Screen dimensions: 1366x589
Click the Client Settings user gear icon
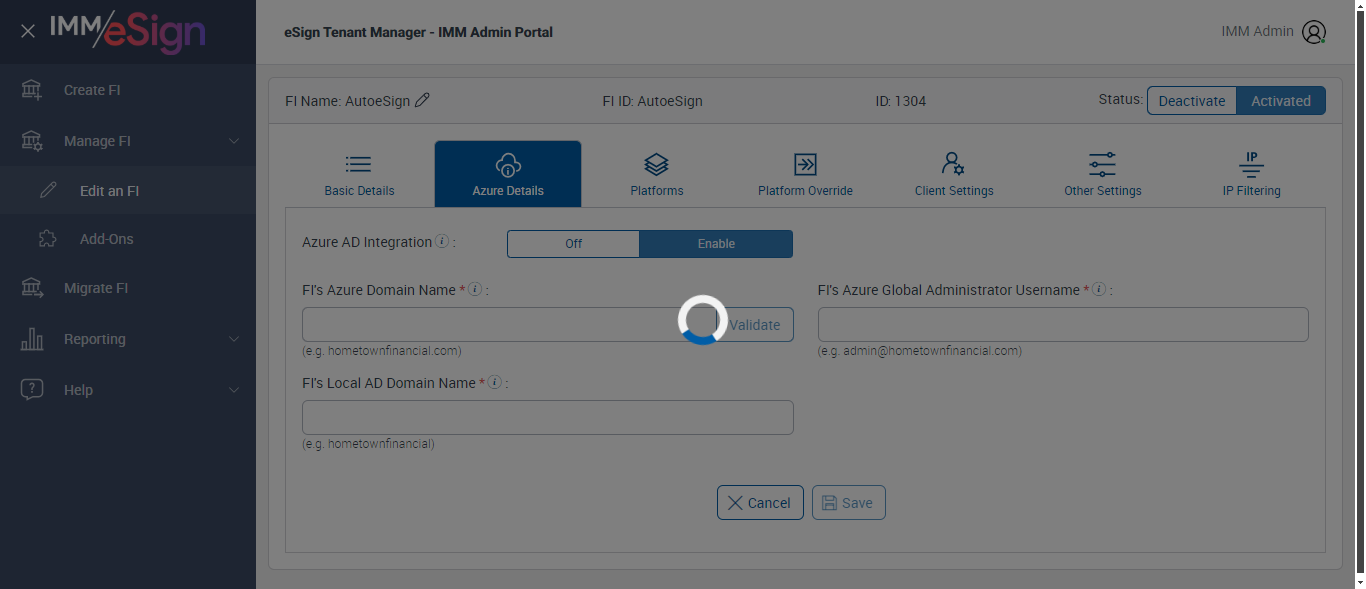[x=953, y=164]
